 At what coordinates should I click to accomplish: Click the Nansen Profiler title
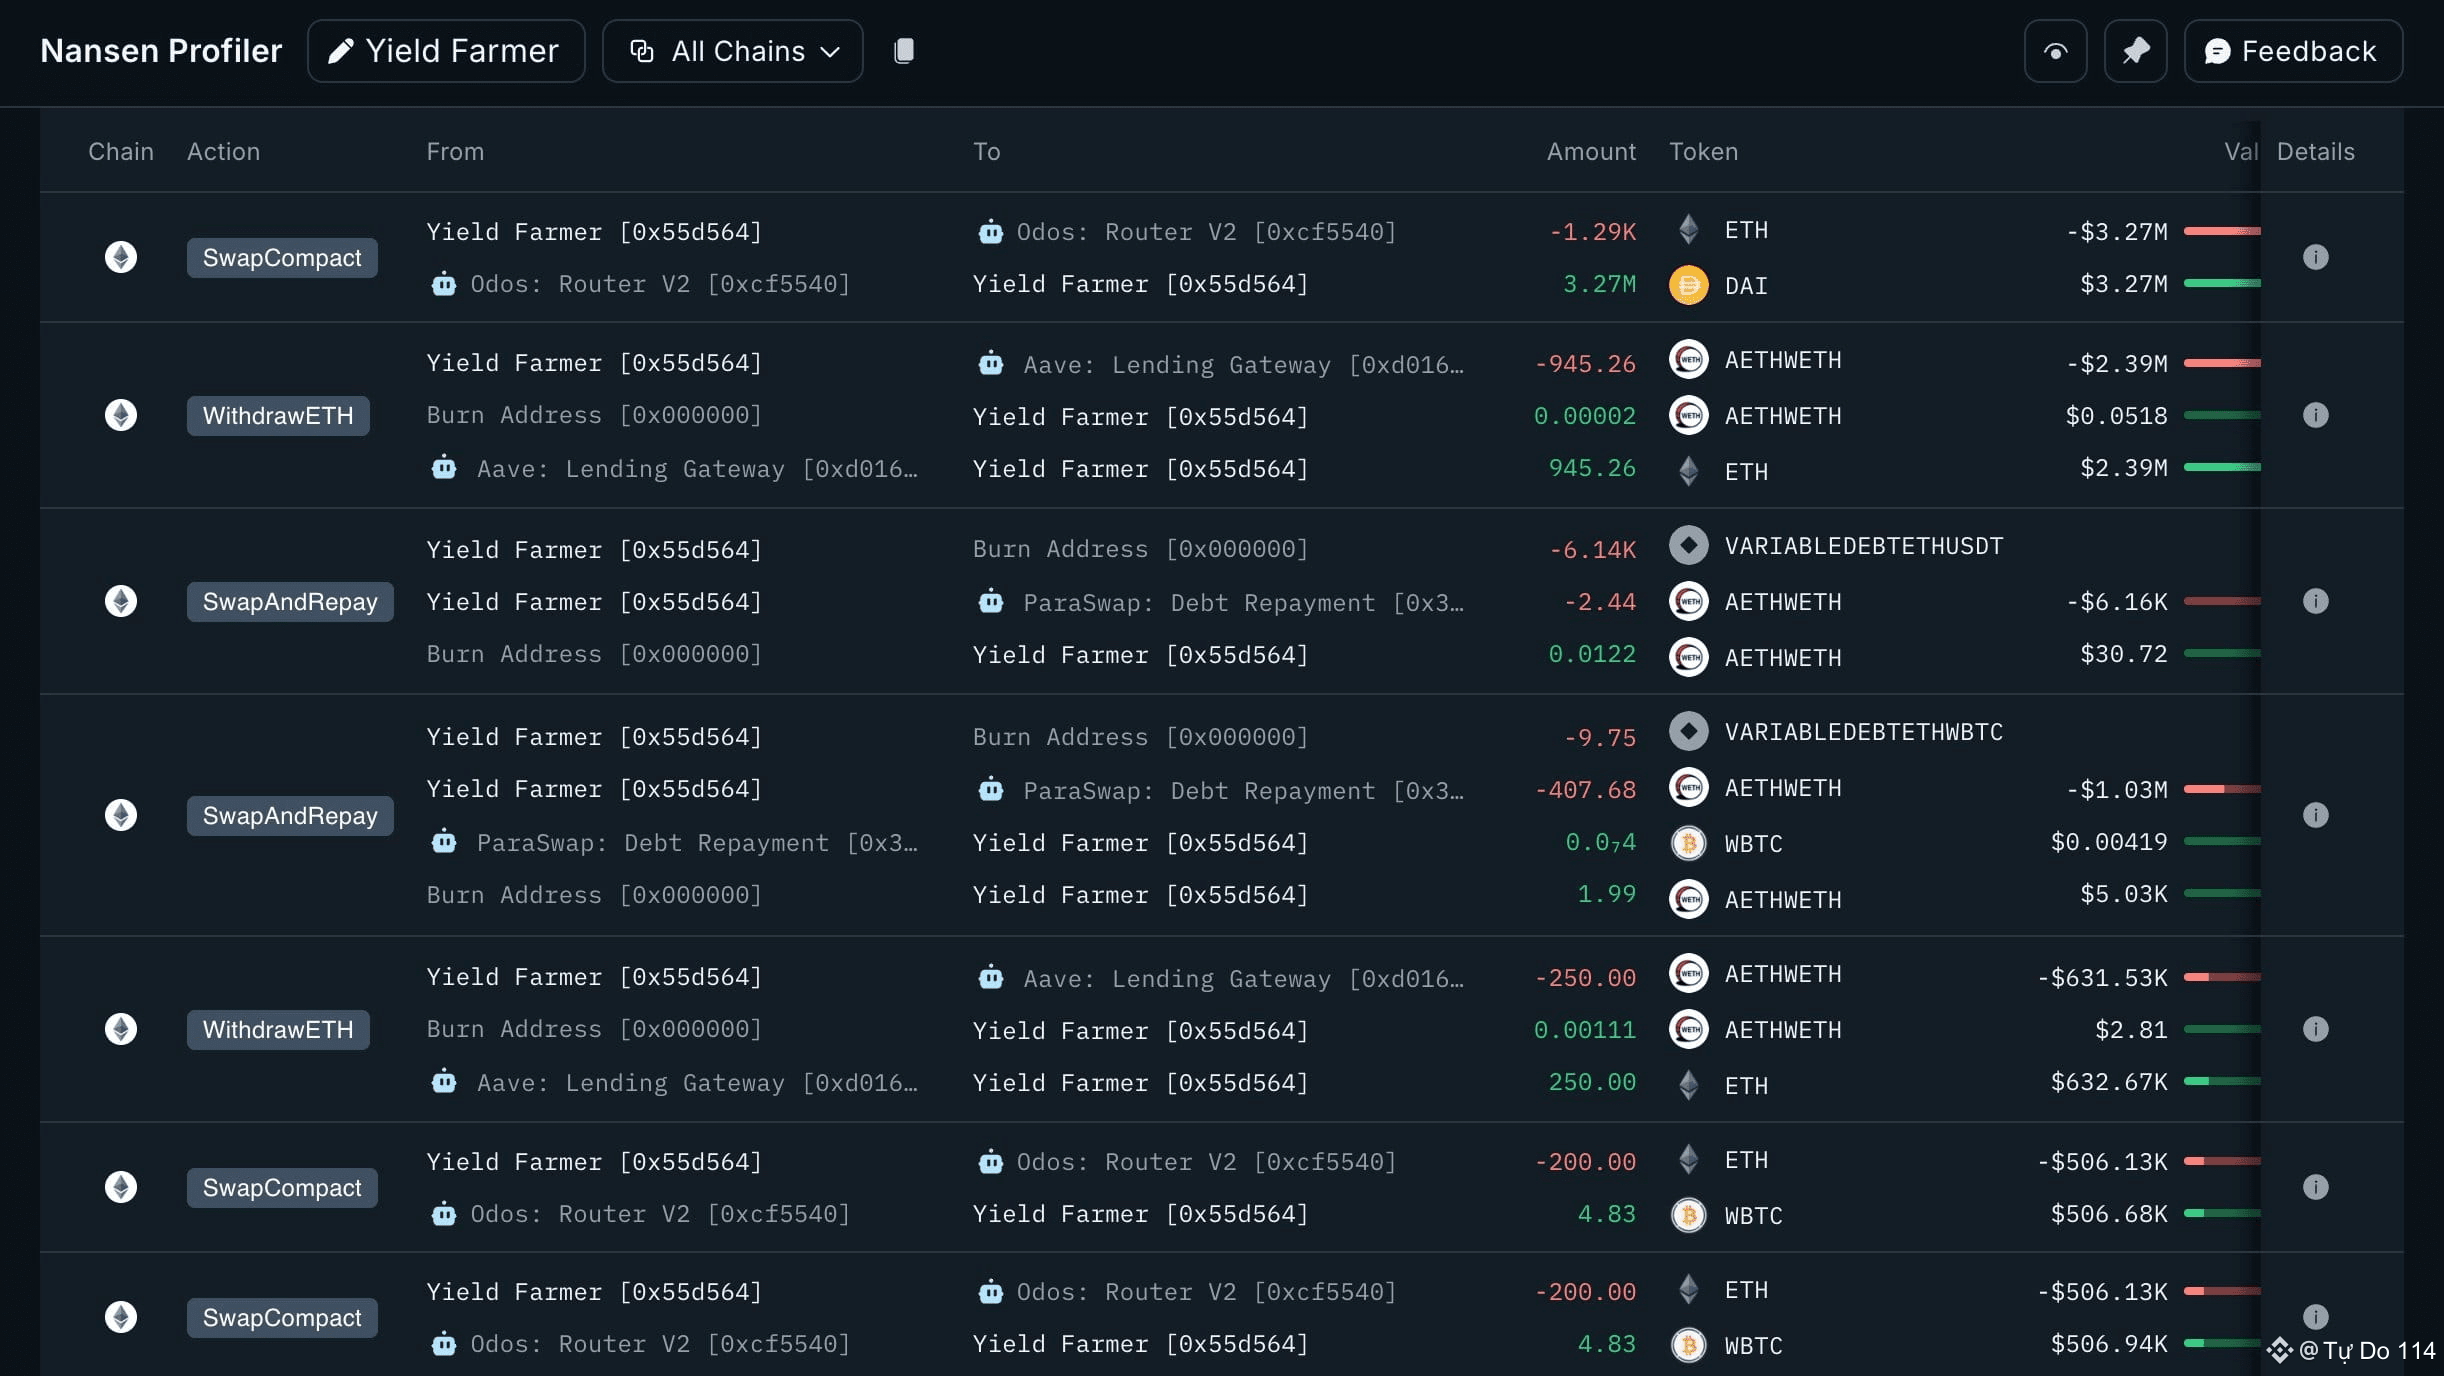161,51
